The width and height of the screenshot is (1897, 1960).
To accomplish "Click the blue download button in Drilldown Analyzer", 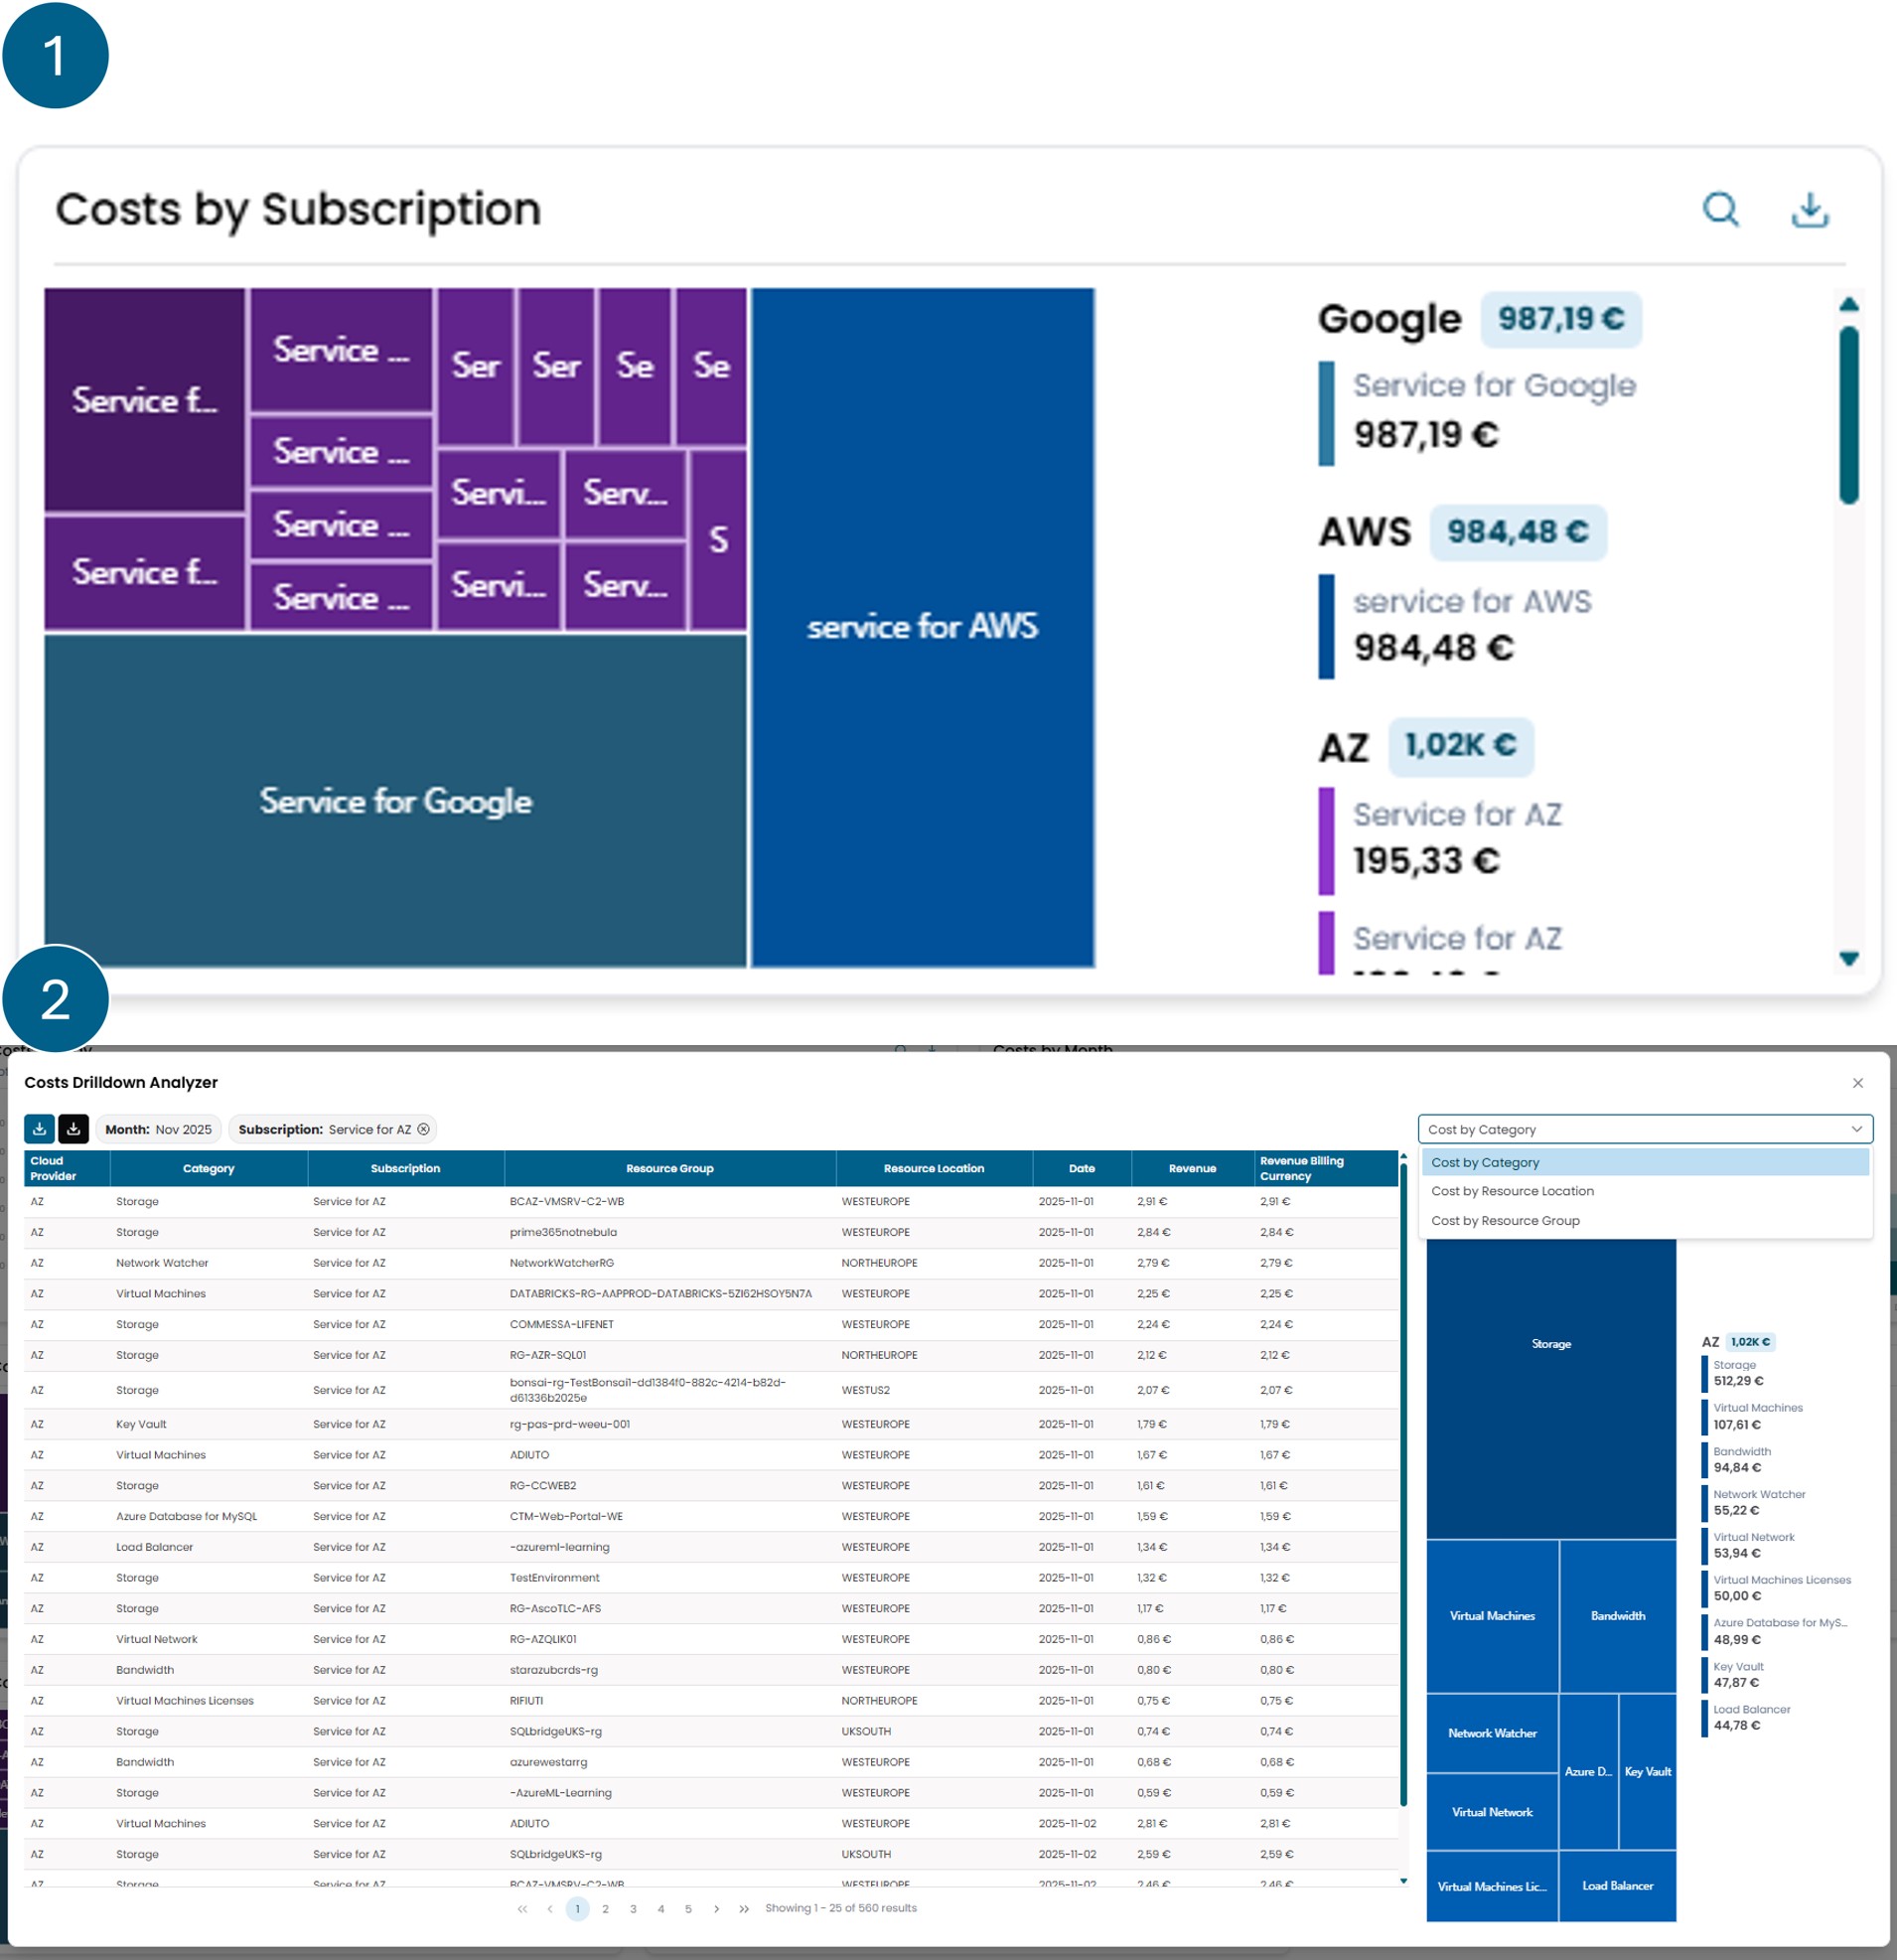I will [39, 1129].
